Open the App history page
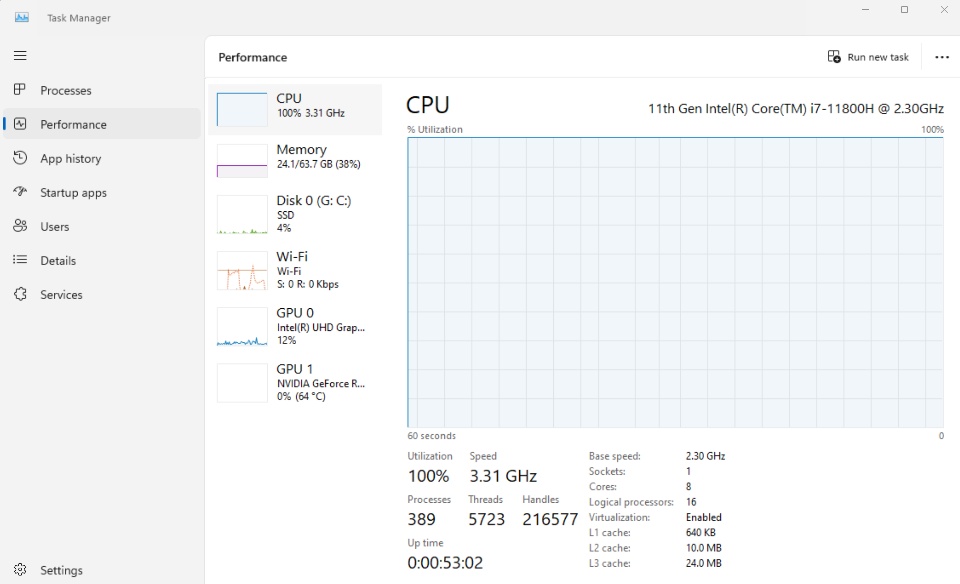 70,158
